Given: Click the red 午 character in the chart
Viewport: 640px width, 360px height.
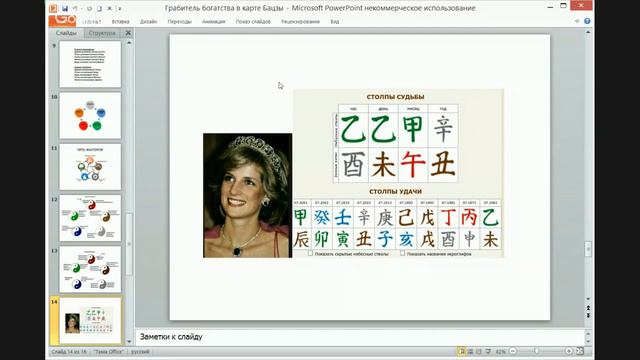Looking at the screenshot, I should 413,164.
